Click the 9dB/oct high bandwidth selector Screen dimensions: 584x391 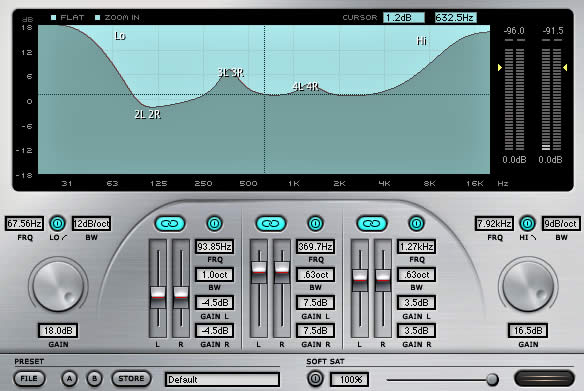(561, 223)
